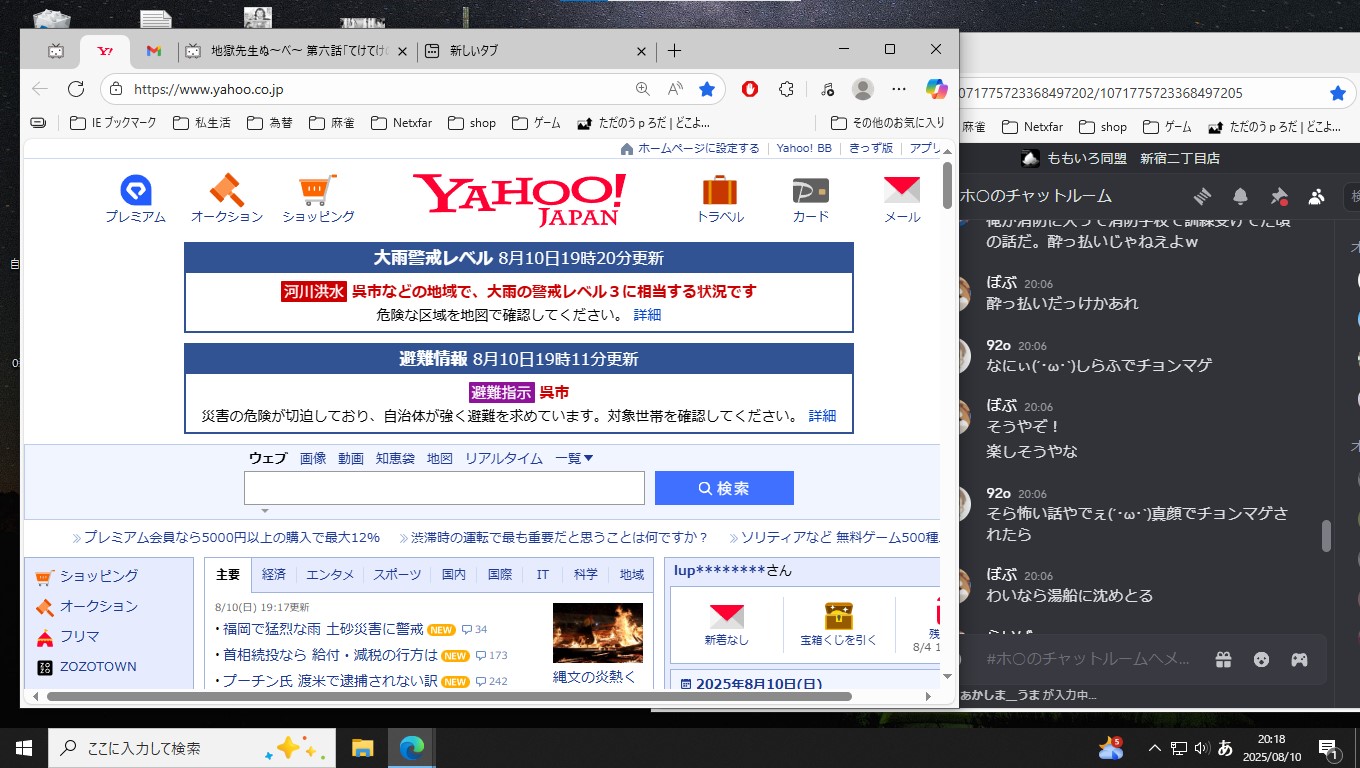Click the gift icon in chat input

coord(1224,660)
